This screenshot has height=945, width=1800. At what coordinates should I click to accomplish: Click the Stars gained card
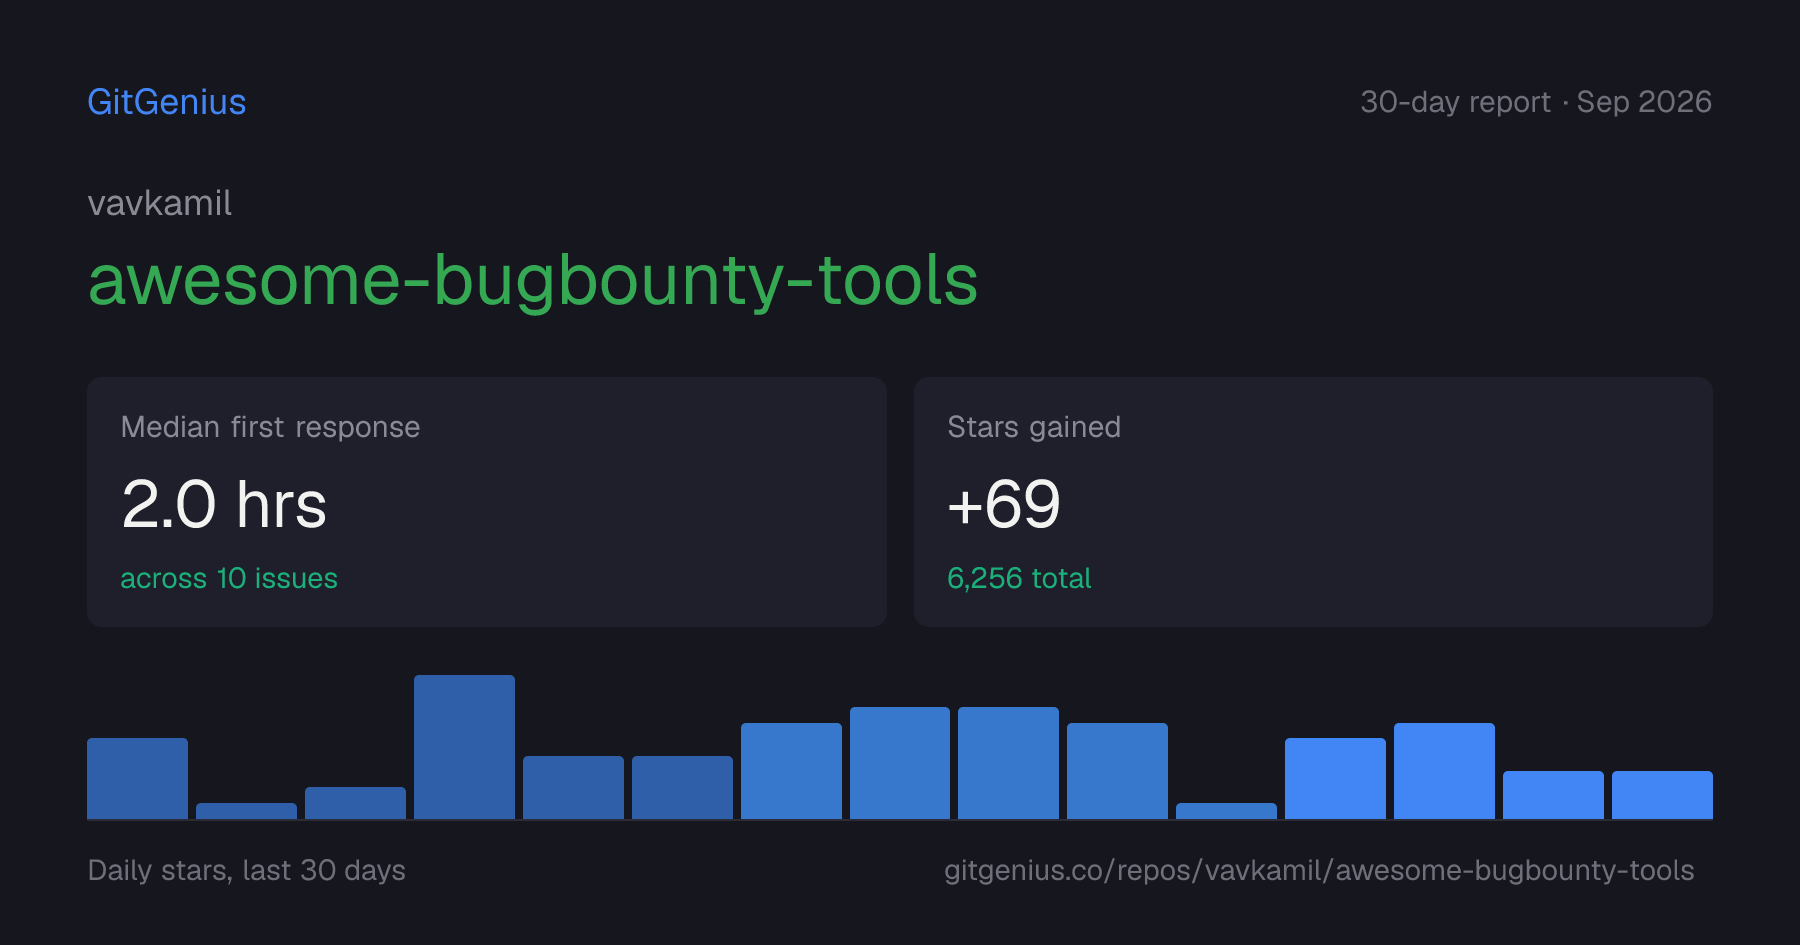point(1313,502)
